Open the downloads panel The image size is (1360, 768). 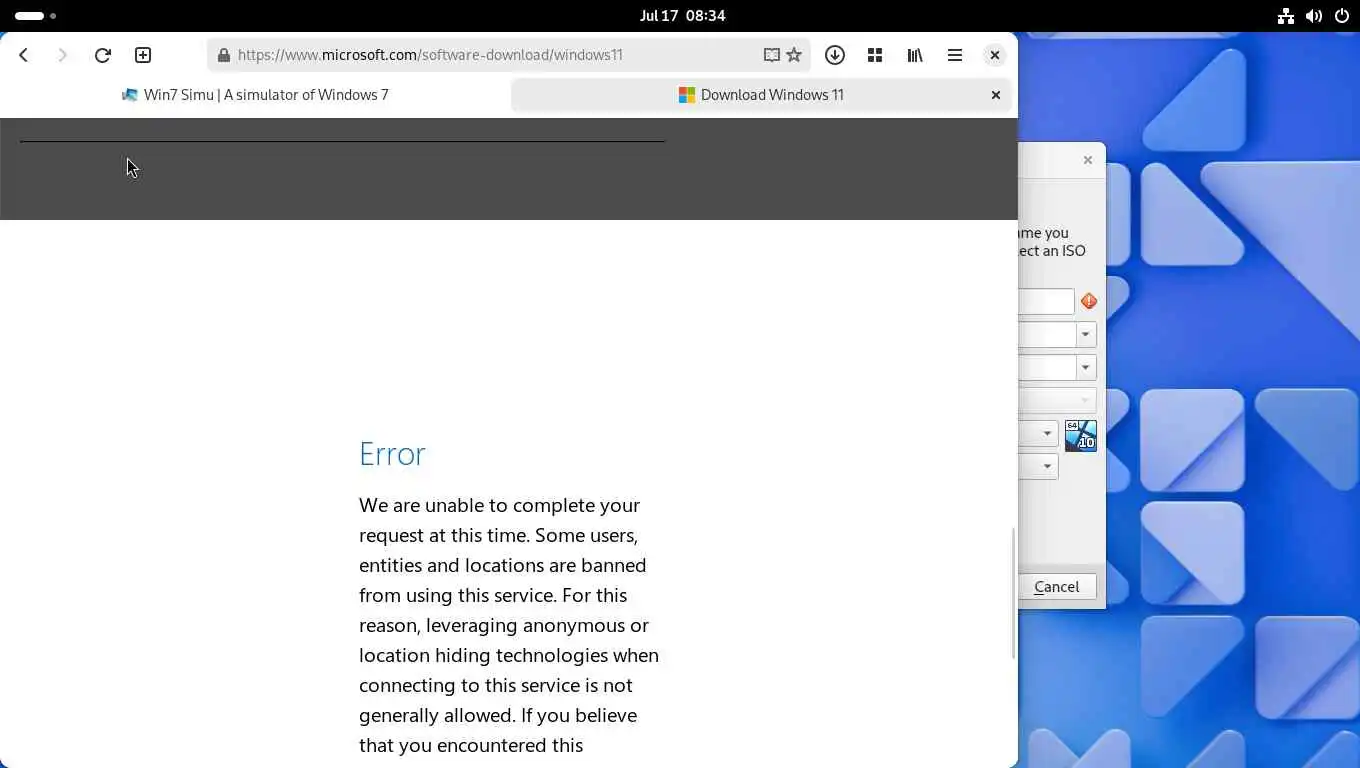[835, 55]
